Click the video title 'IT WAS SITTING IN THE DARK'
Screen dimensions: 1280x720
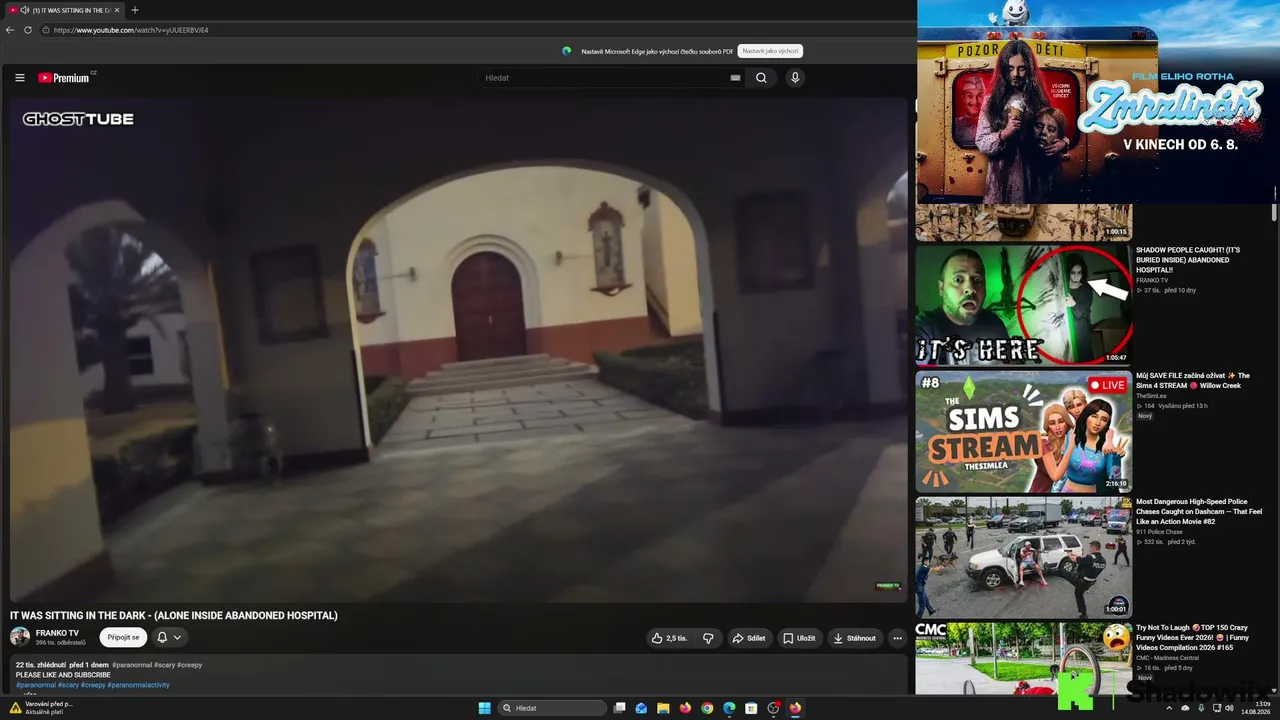coord(174,615)
